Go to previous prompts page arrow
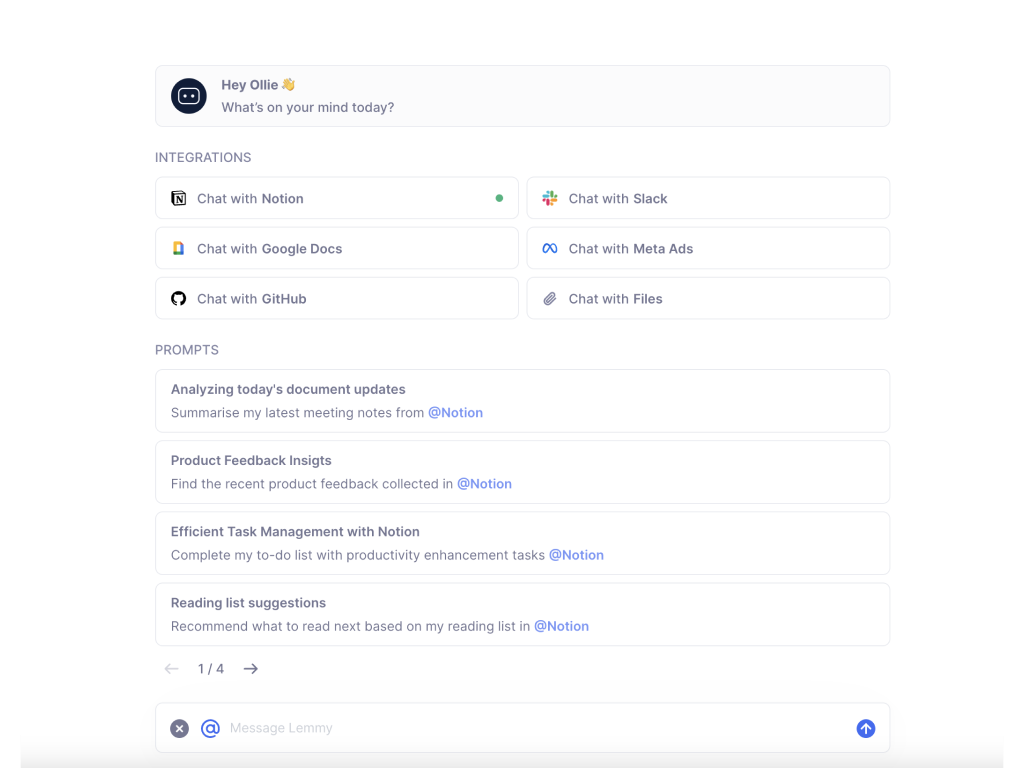 (171, 669)
